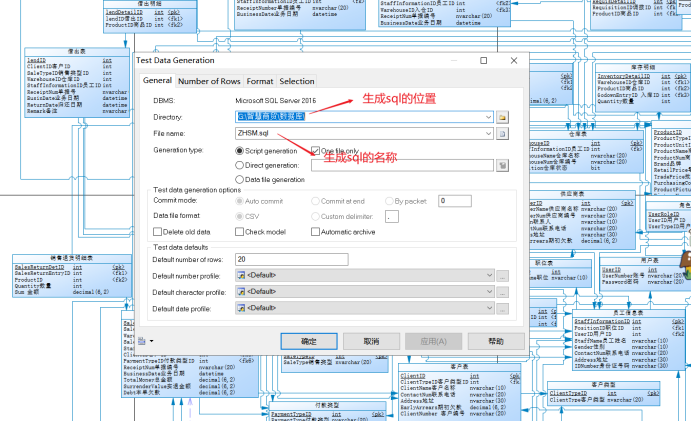Switch to the General tab
Screen dimensions: 691x422
157,81
